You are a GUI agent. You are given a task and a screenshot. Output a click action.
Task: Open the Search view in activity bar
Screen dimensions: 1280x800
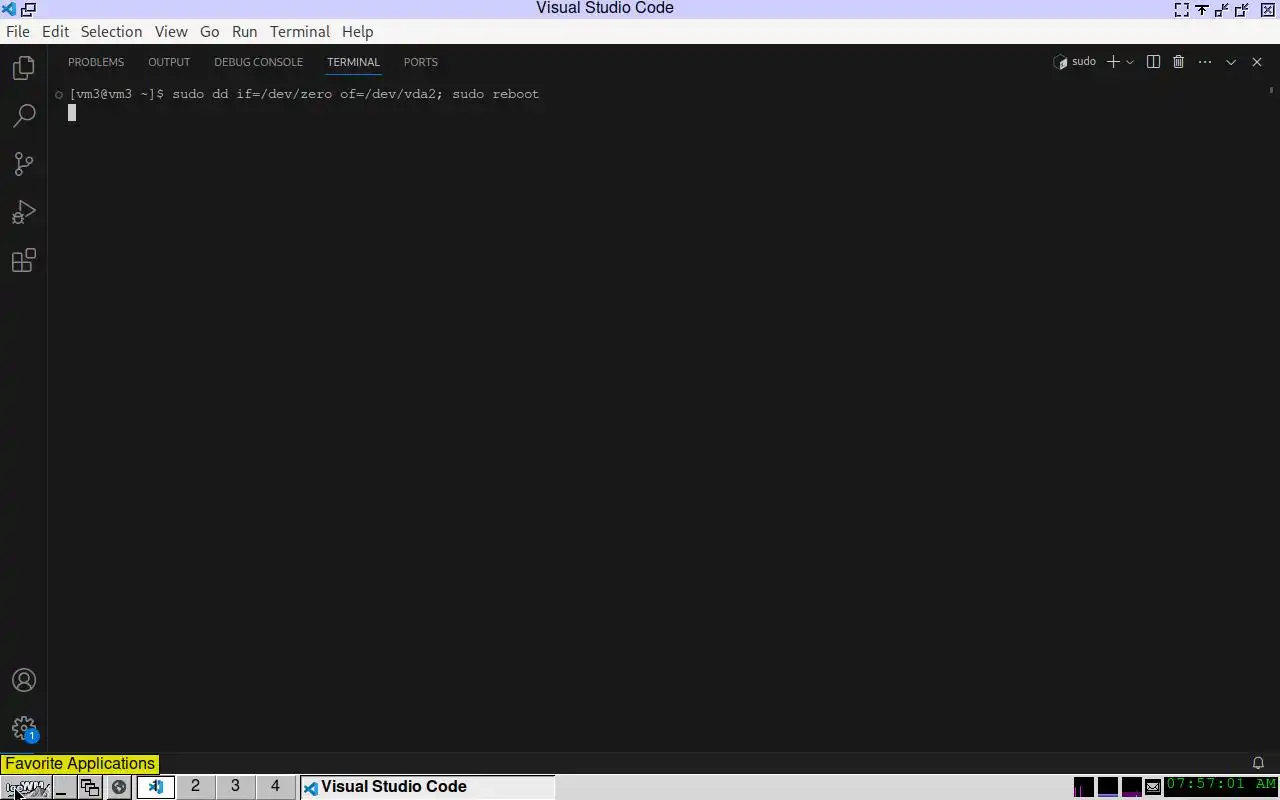[x=24, y=116]
